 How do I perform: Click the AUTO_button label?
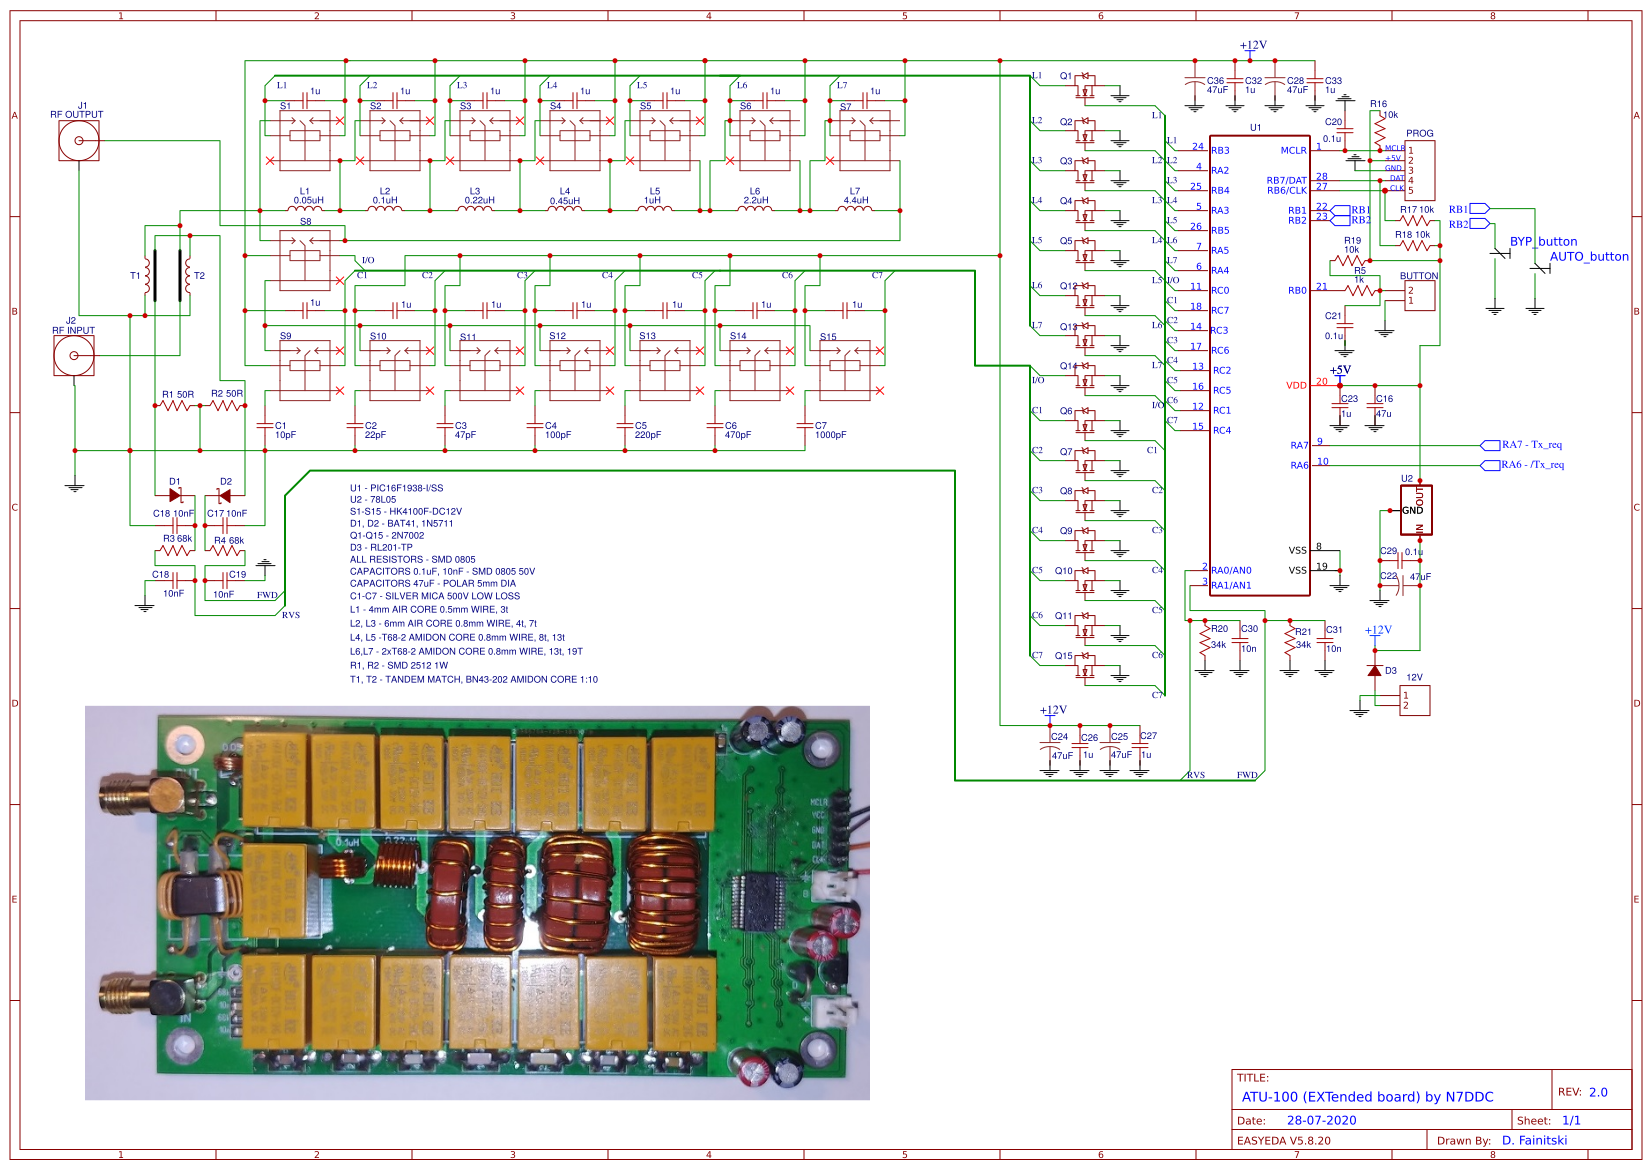tap(1591, 256)
